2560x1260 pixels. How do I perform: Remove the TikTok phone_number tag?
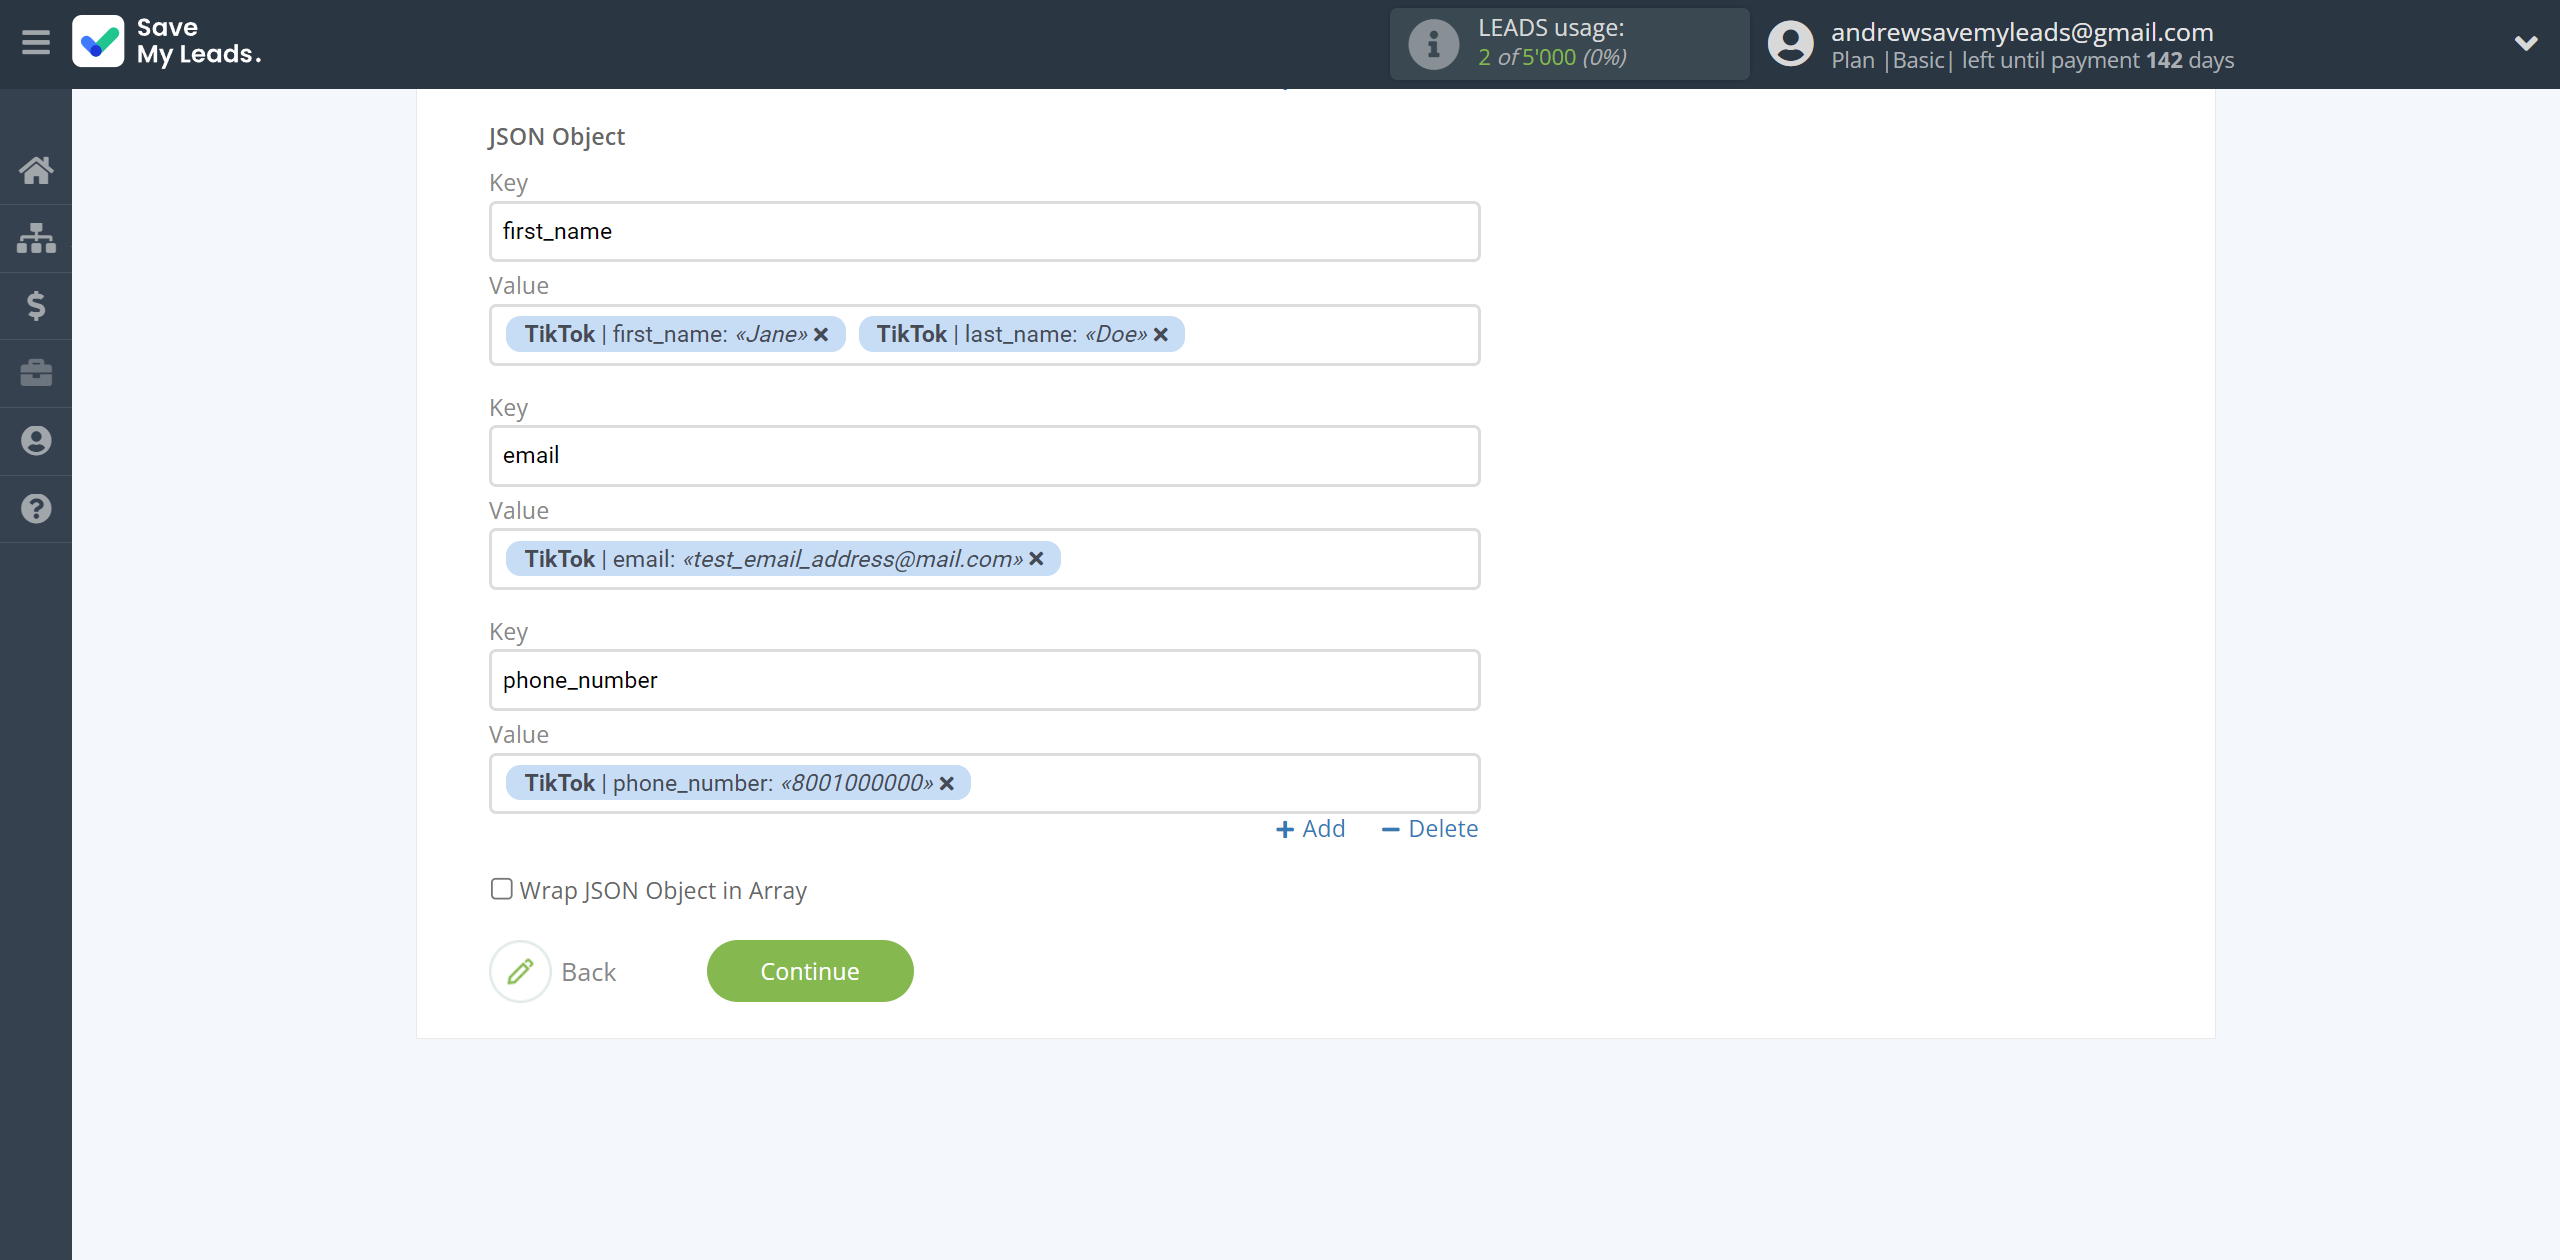[x=947, y=783]
